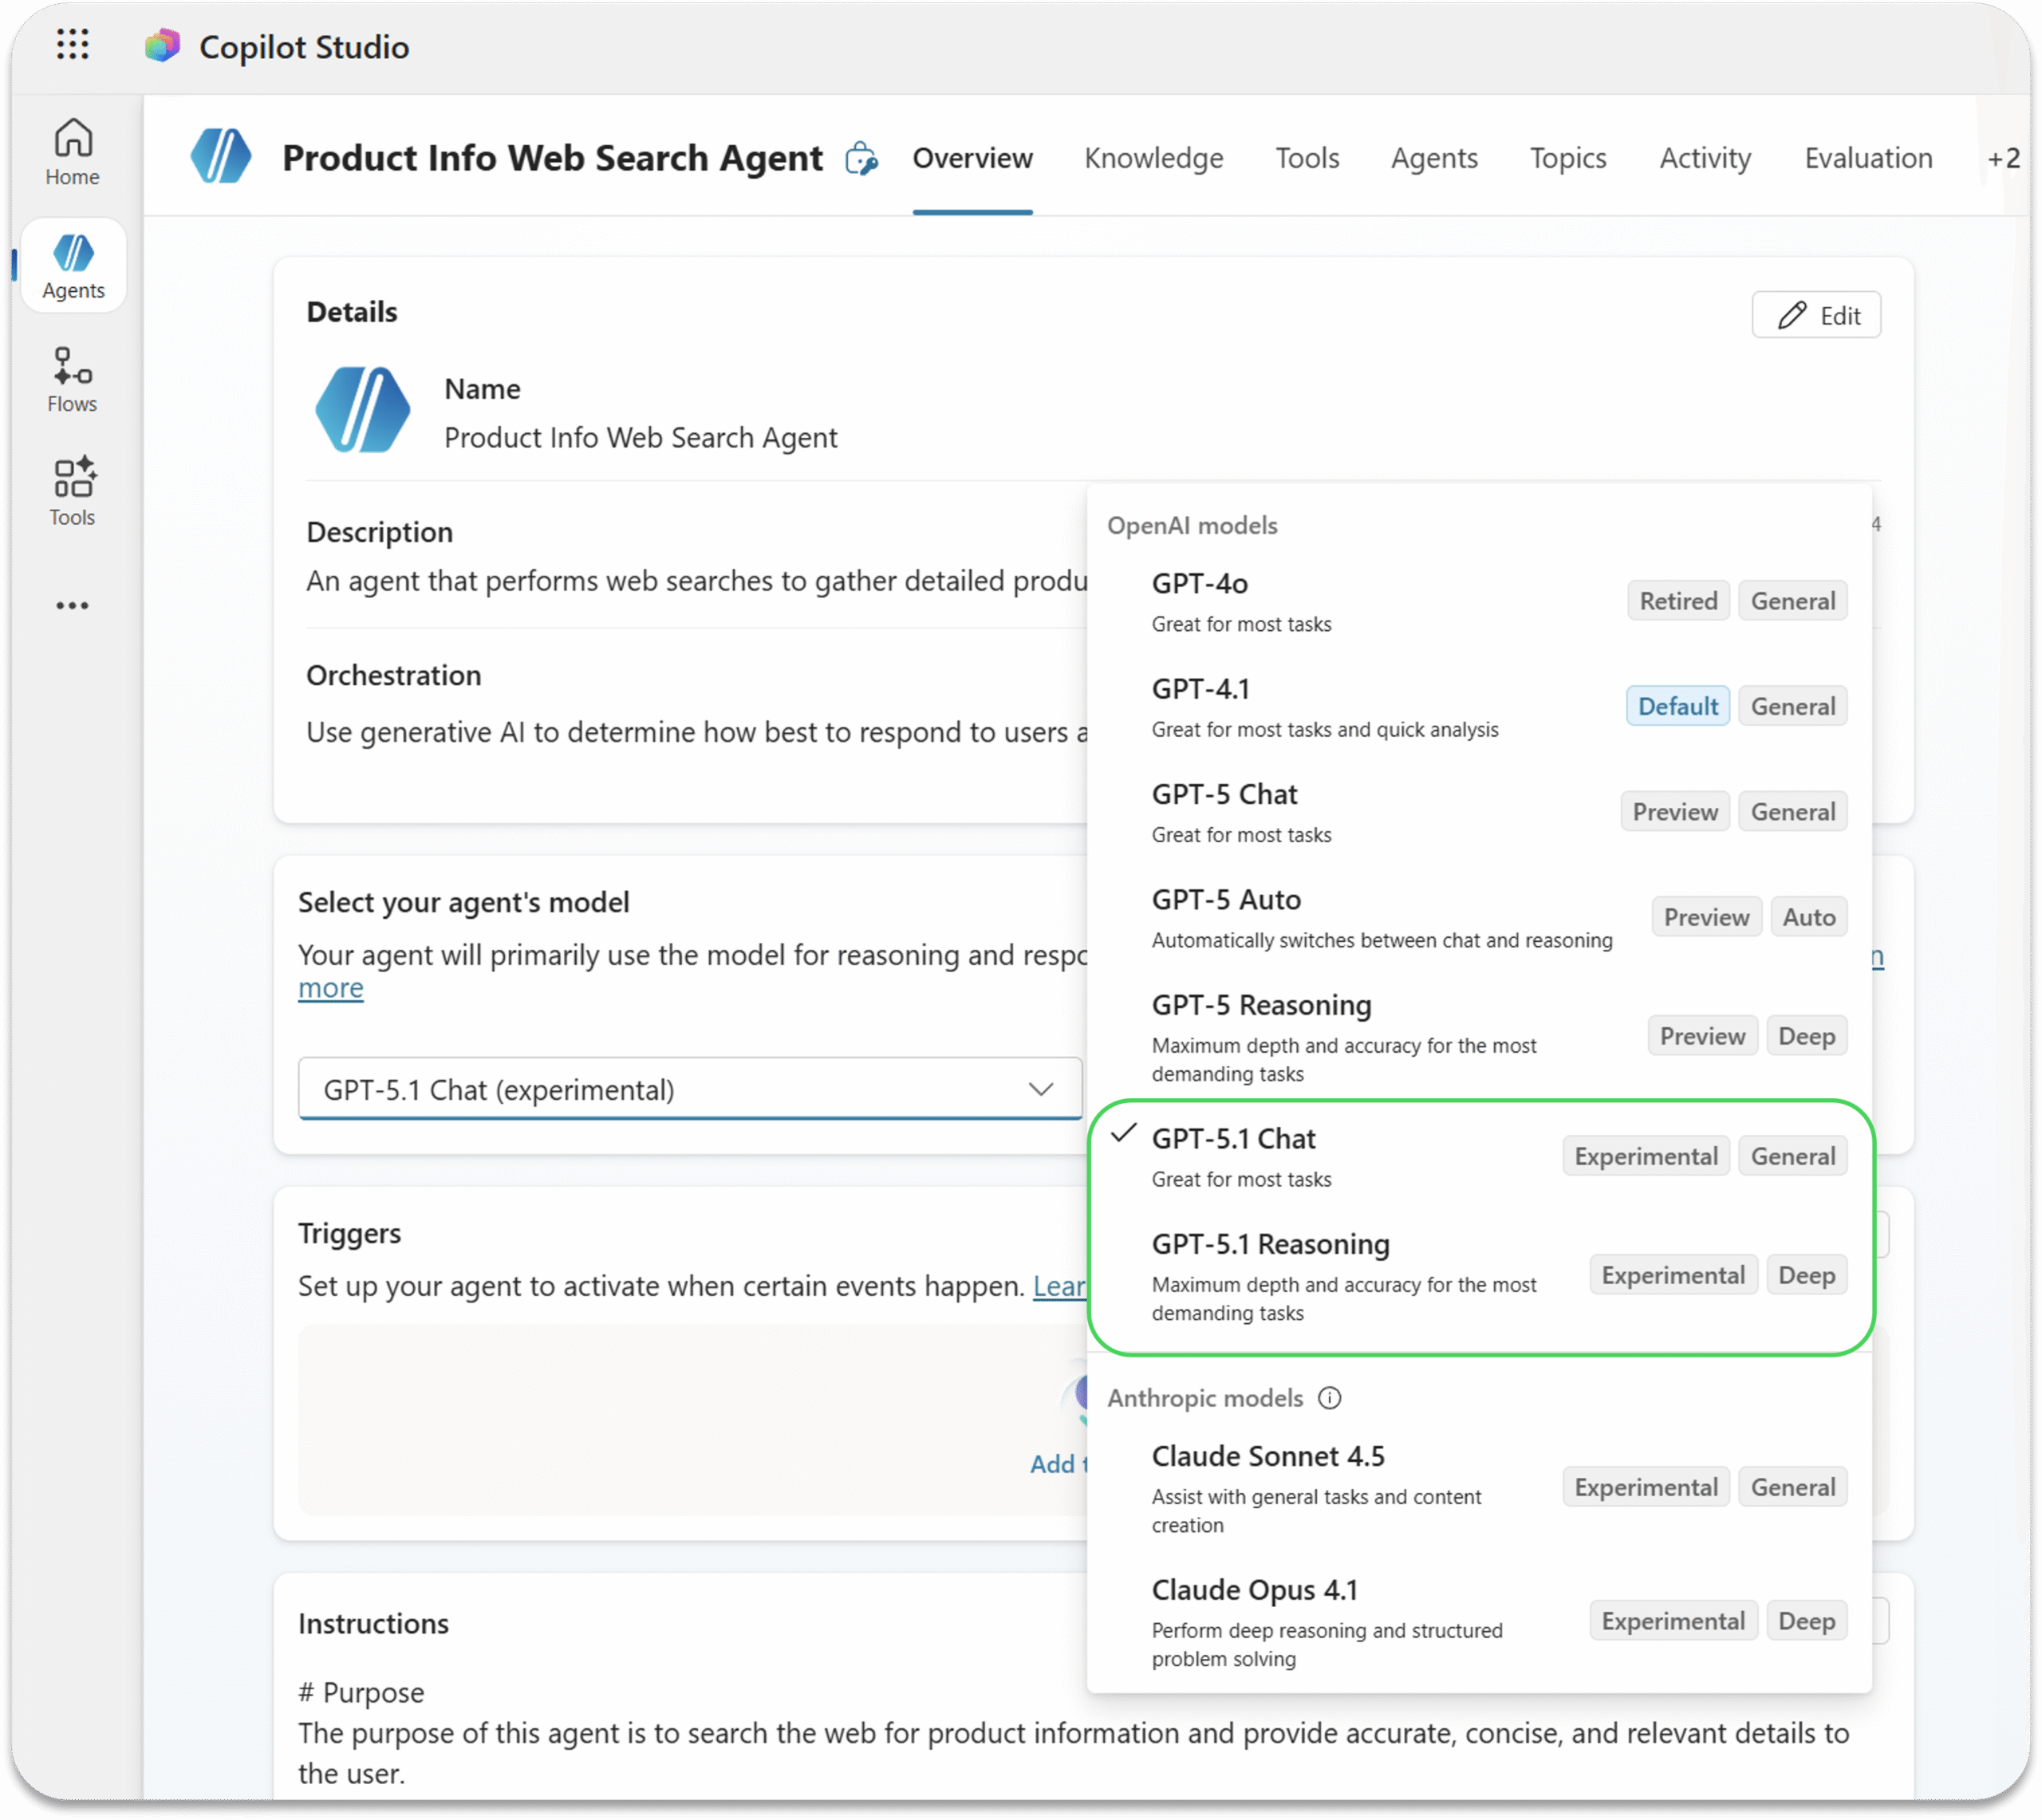Screen dimensions: 2042x1820
Task: Follow the 'more' link under model section
Action: [x=330, y=988]
